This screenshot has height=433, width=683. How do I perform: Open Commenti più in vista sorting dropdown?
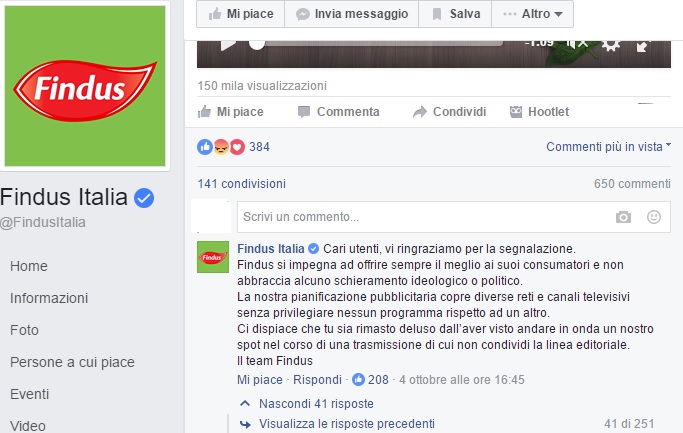pyautogui.click(x=609, y=147)
